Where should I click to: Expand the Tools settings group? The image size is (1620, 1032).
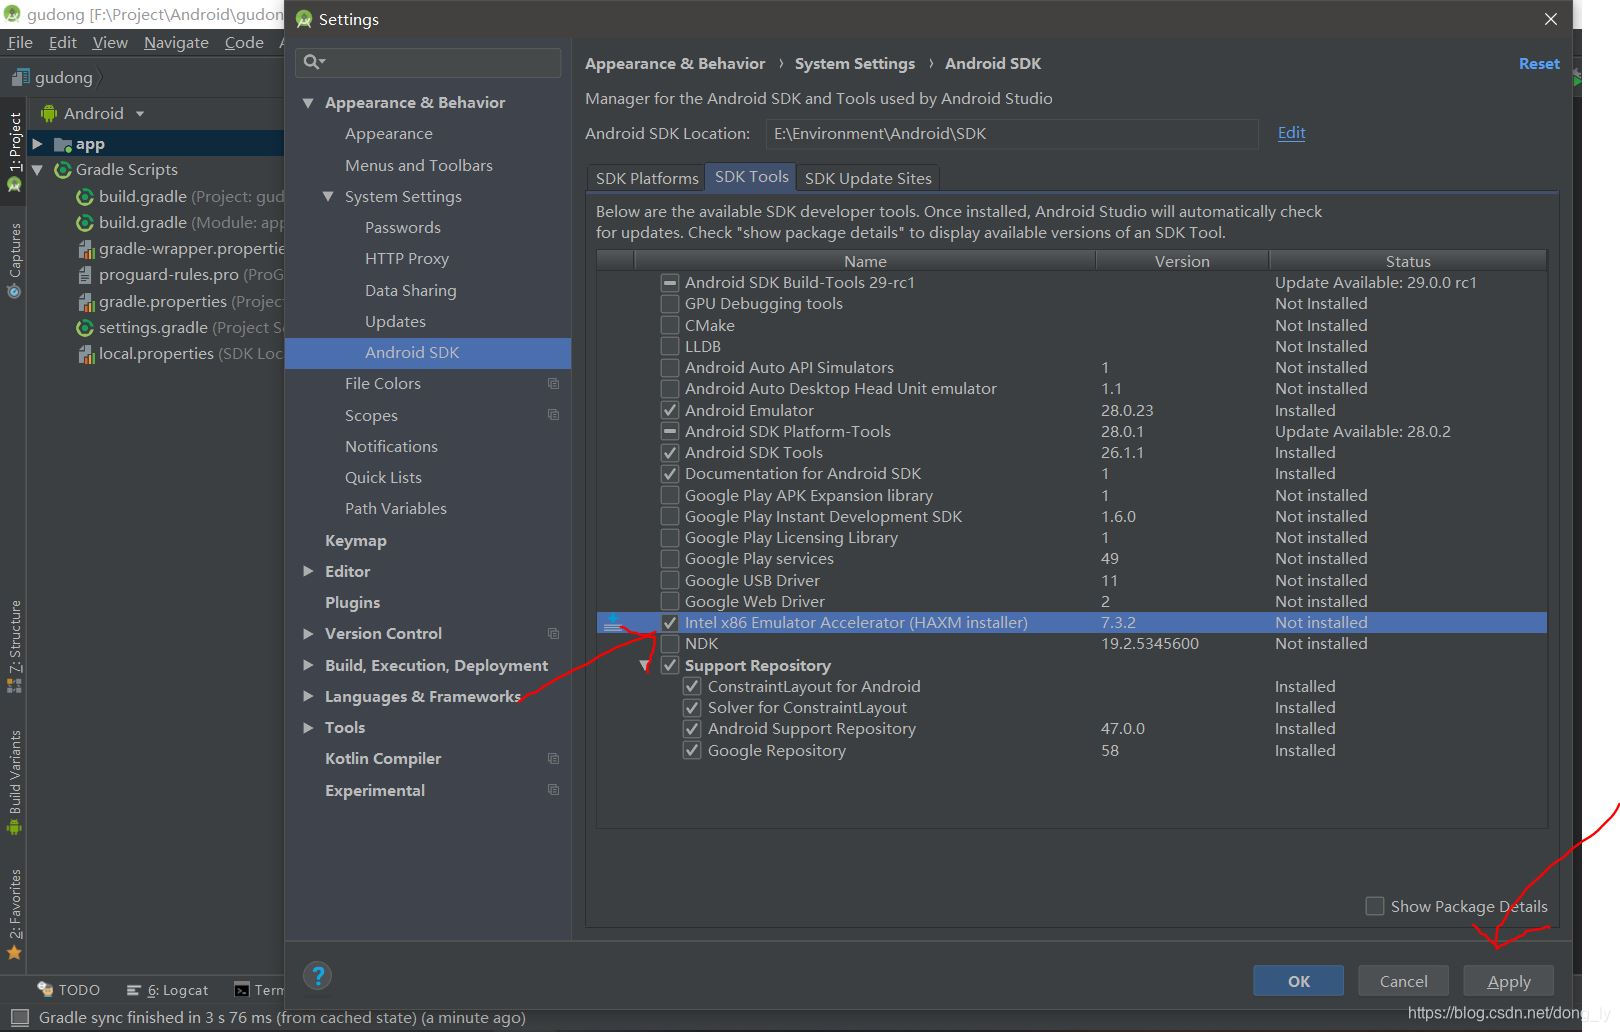[x=308, y=728]
